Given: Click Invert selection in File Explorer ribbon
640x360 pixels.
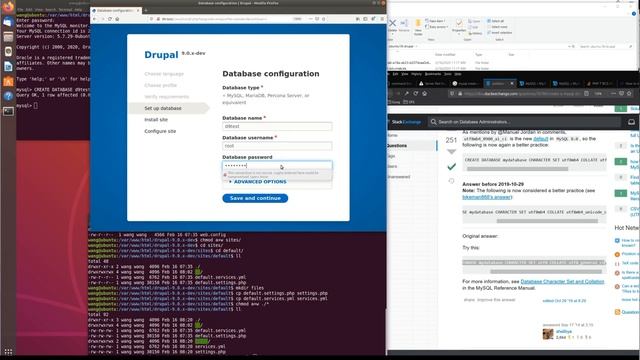Looking at the screenshot, I should (500, 33).
